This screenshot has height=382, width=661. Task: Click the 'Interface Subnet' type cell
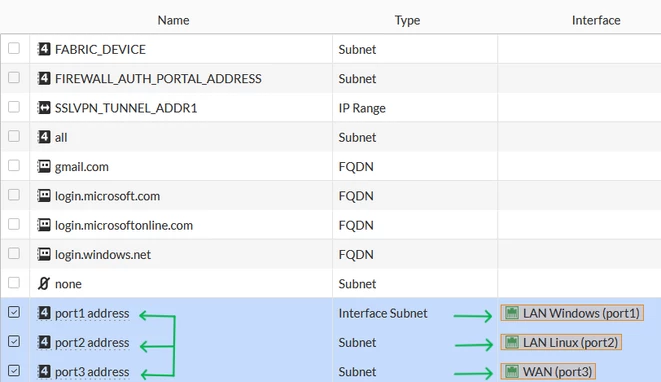pos(383,313)
